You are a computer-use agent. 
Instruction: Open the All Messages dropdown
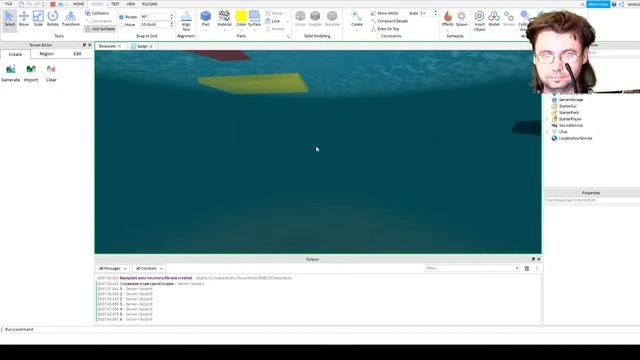(113, 269)
